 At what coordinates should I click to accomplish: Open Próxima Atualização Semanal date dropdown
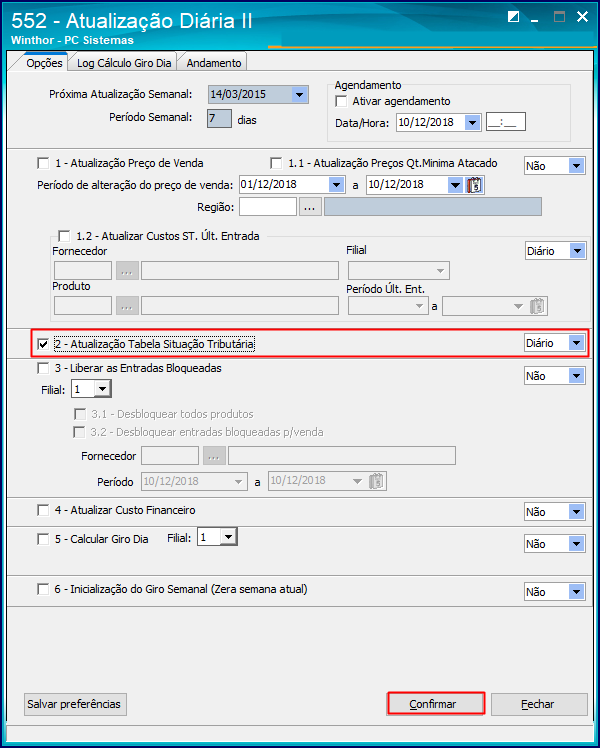(x=299, y=94)
